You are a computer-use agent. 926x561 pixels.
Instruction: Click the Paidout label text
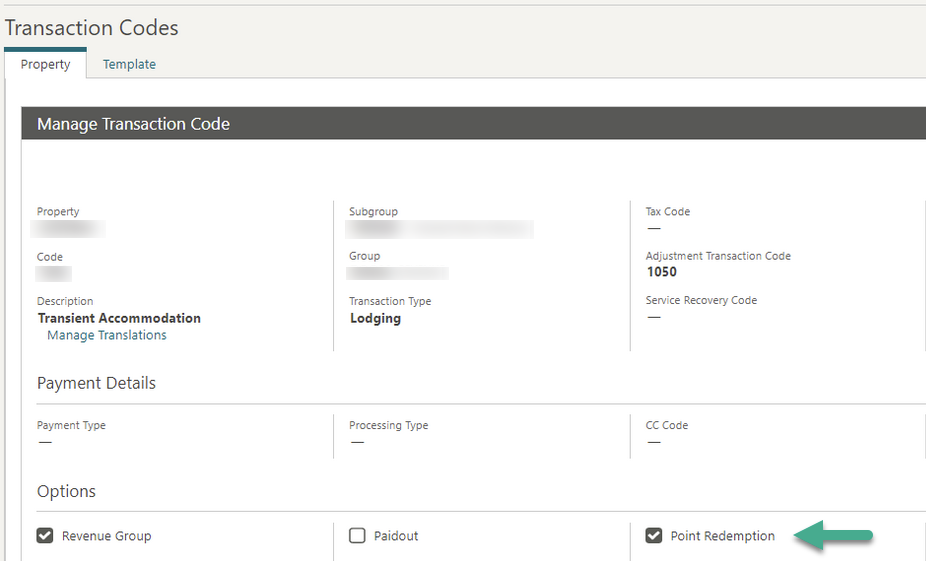[x=396, y=536]
